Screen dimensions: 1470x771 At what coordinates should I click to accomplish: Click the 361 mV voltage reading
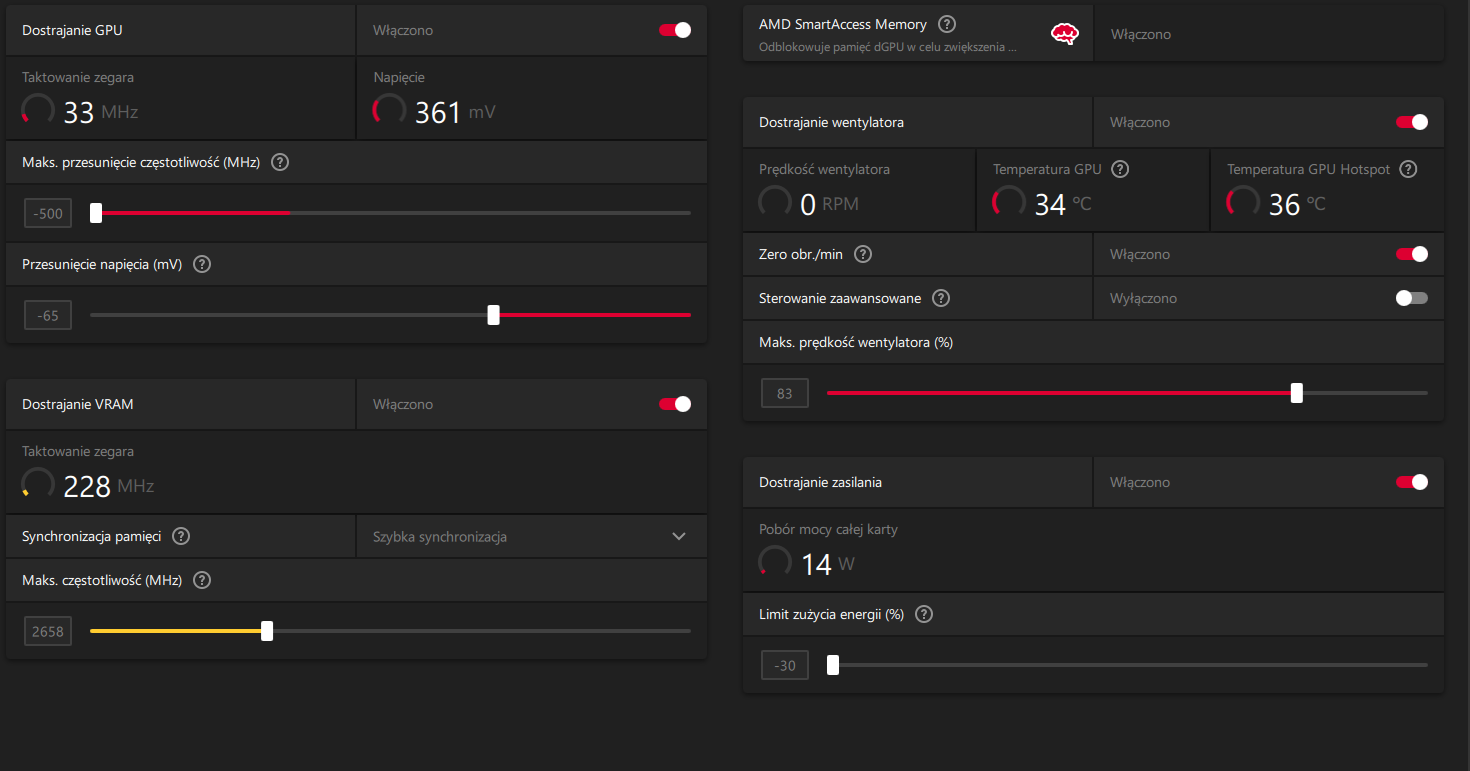[455, 112]
